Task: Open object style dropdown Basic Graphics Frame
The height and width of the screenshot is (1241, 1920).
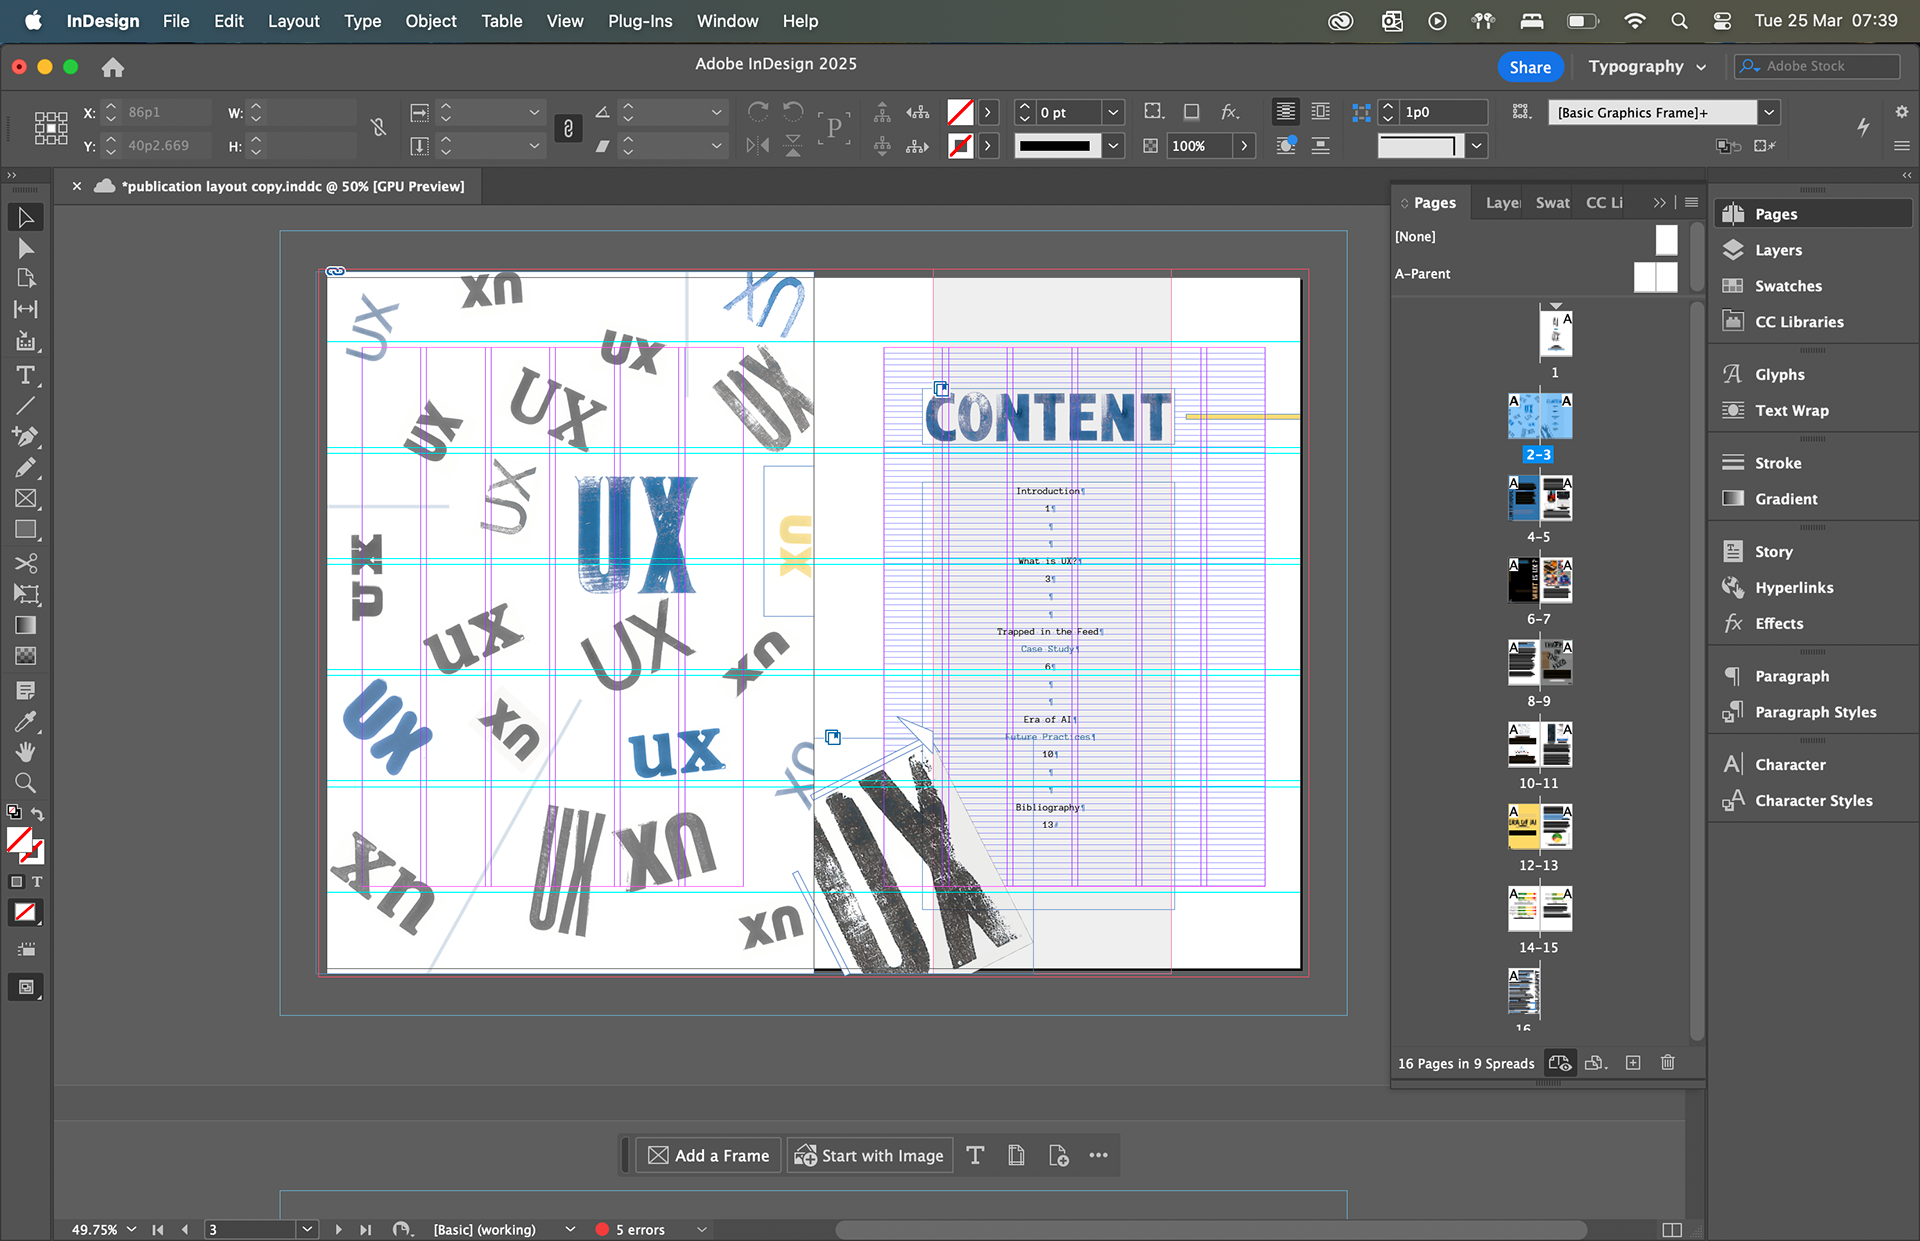Action: tap(1769, 112)
